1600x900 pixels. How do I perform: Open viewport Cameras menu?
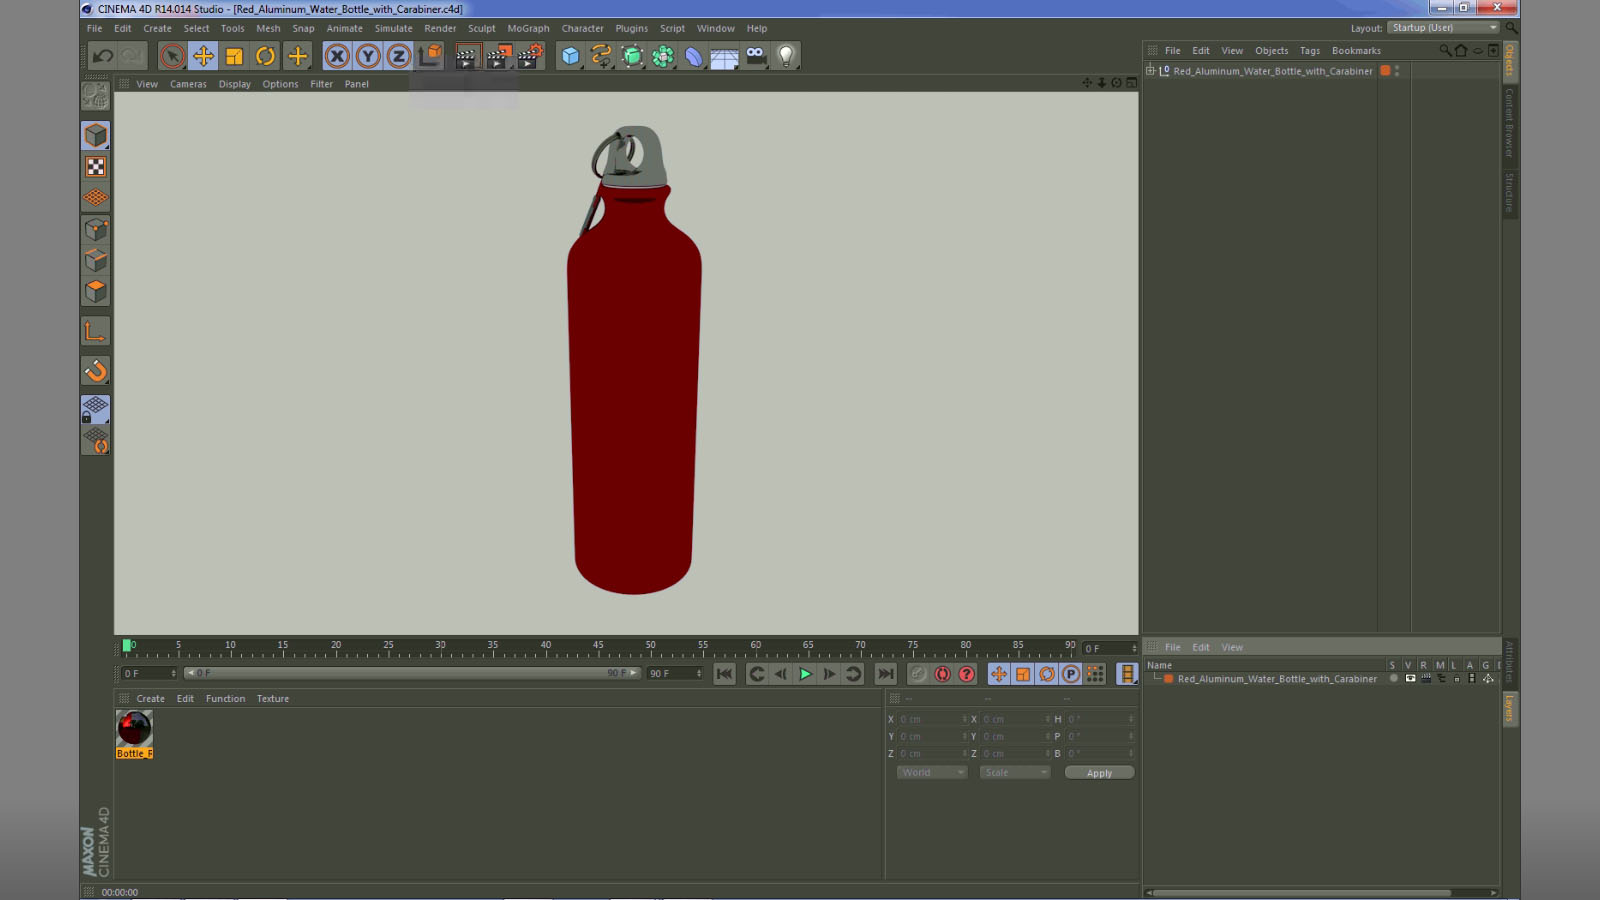point(188,84)
